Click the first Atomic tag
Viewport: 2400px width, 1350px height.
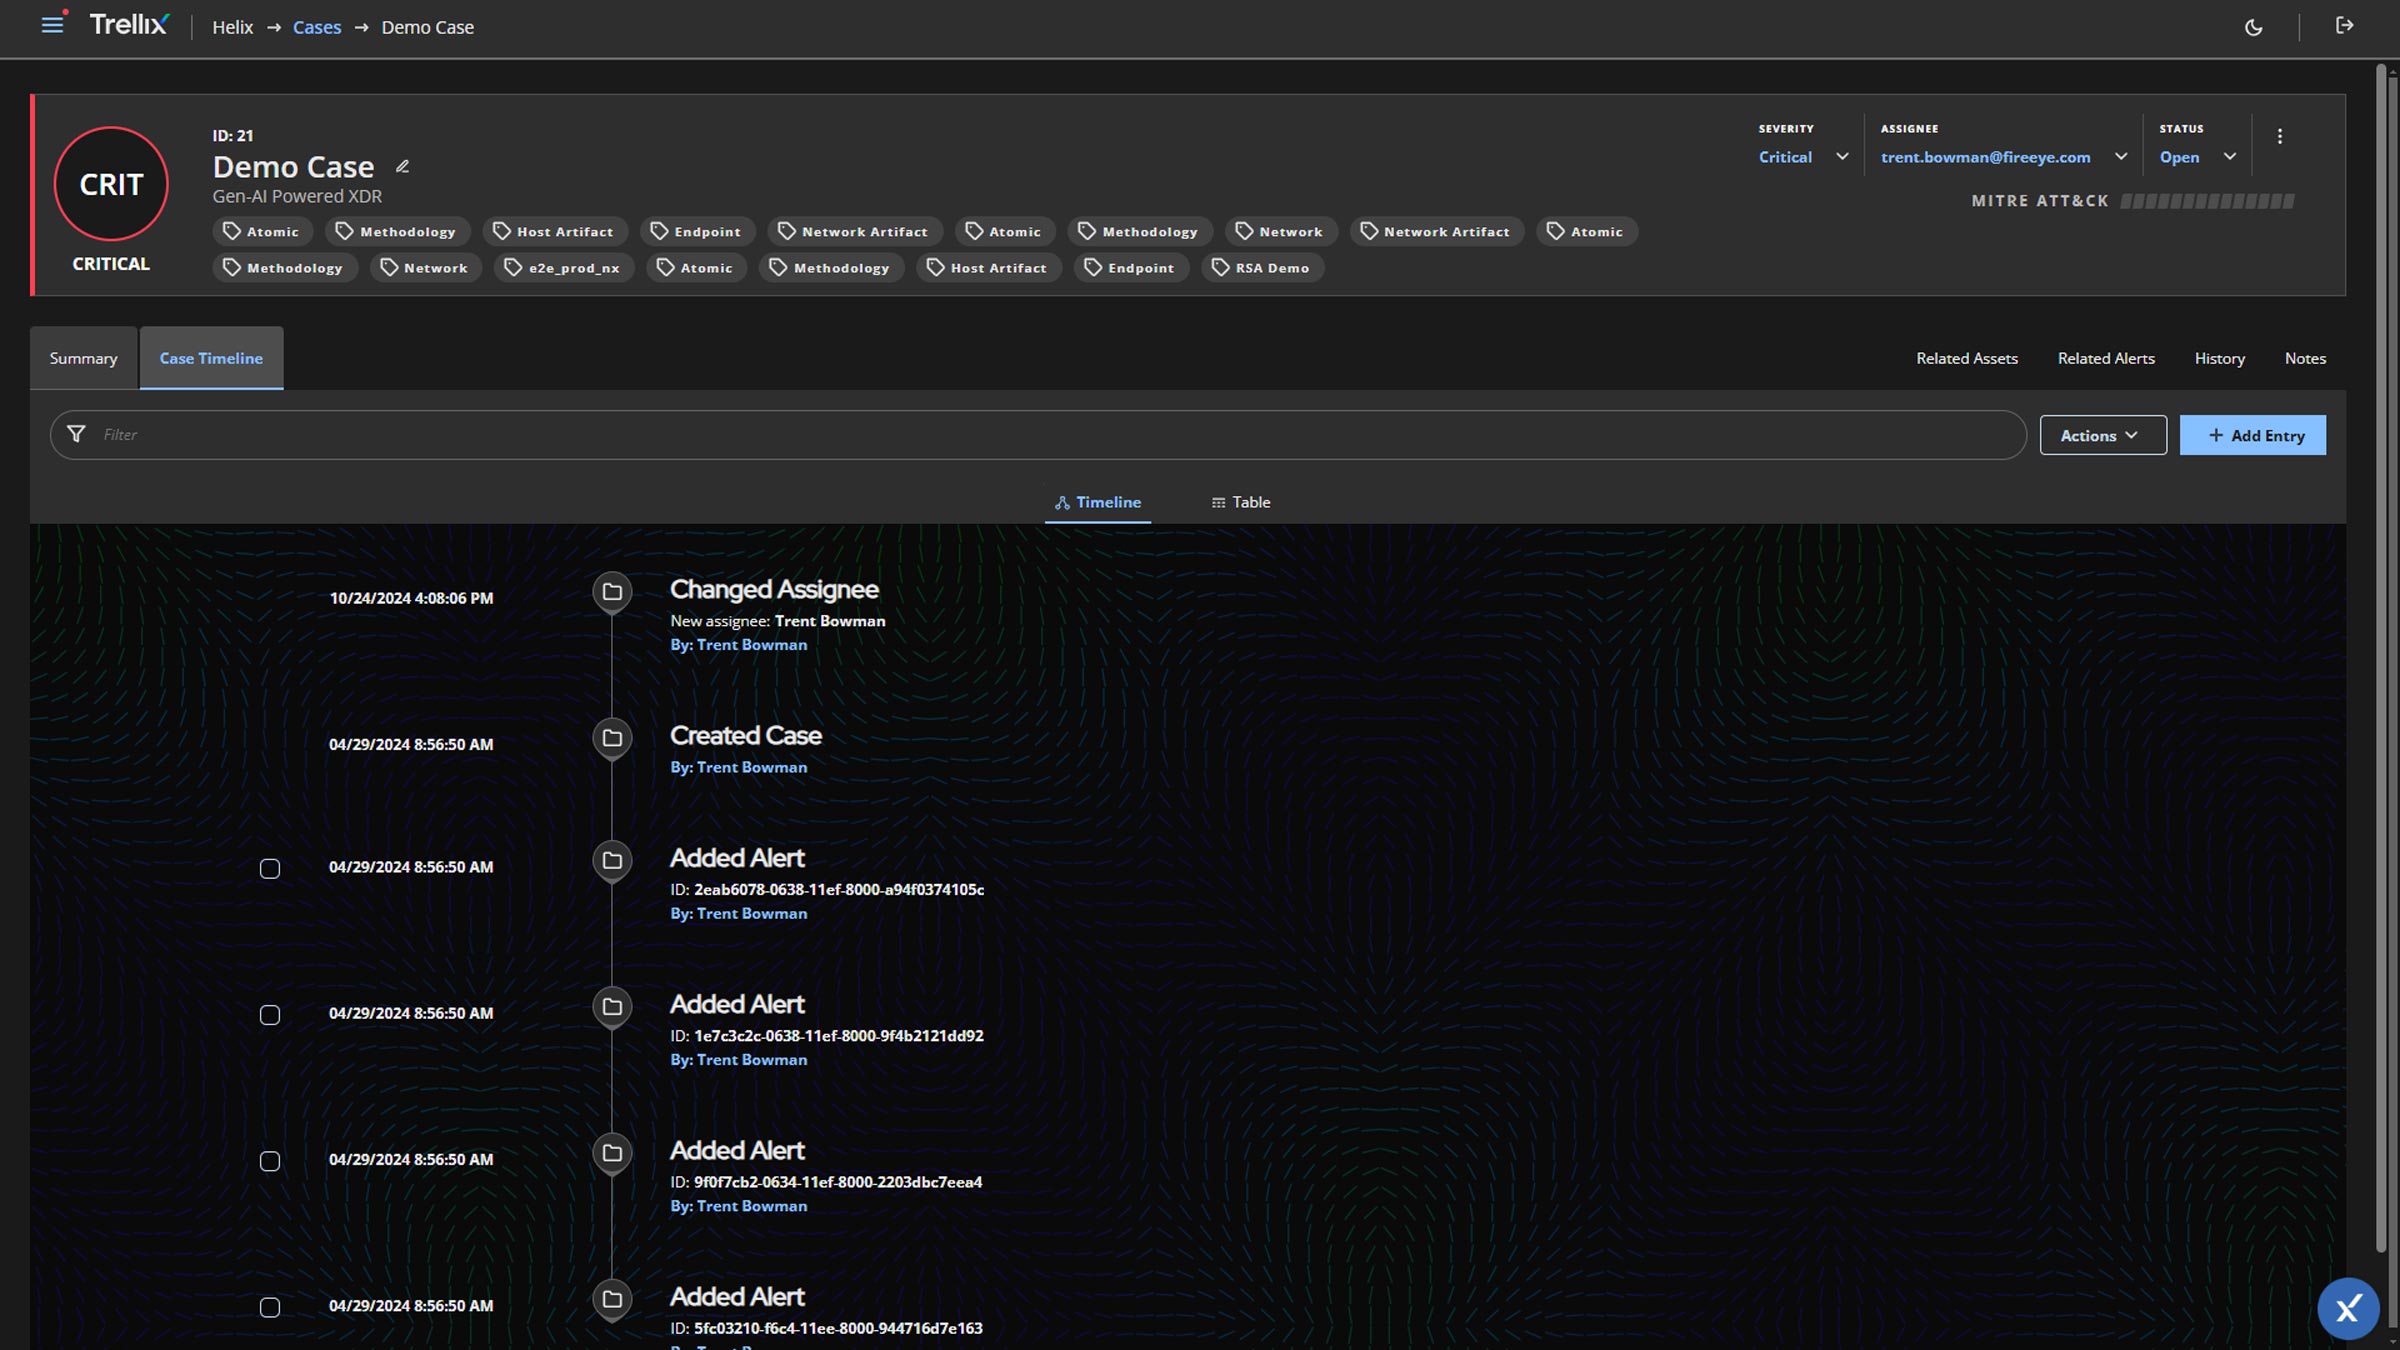click(x=262, y=232)
